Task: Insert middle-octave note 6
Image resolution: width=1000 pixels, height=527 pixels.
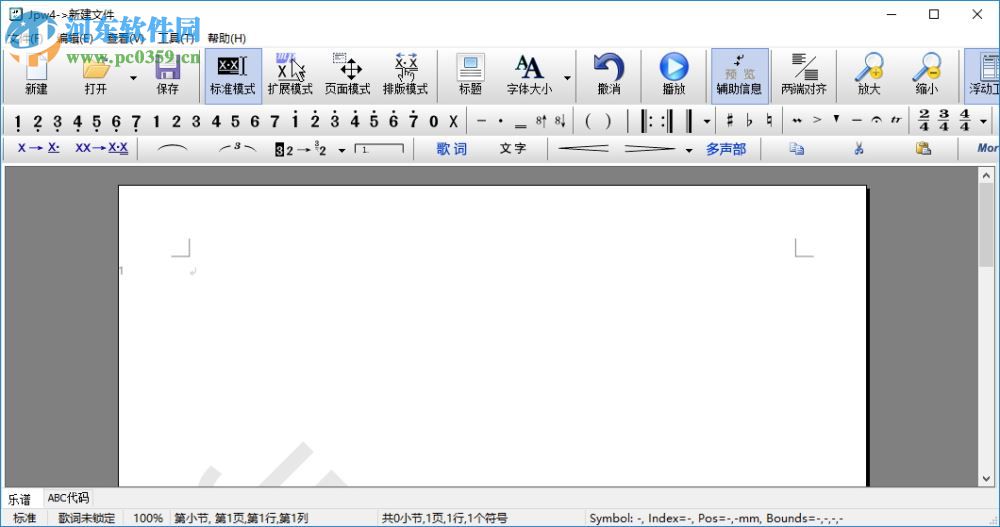Action: [x=255, y=121]
